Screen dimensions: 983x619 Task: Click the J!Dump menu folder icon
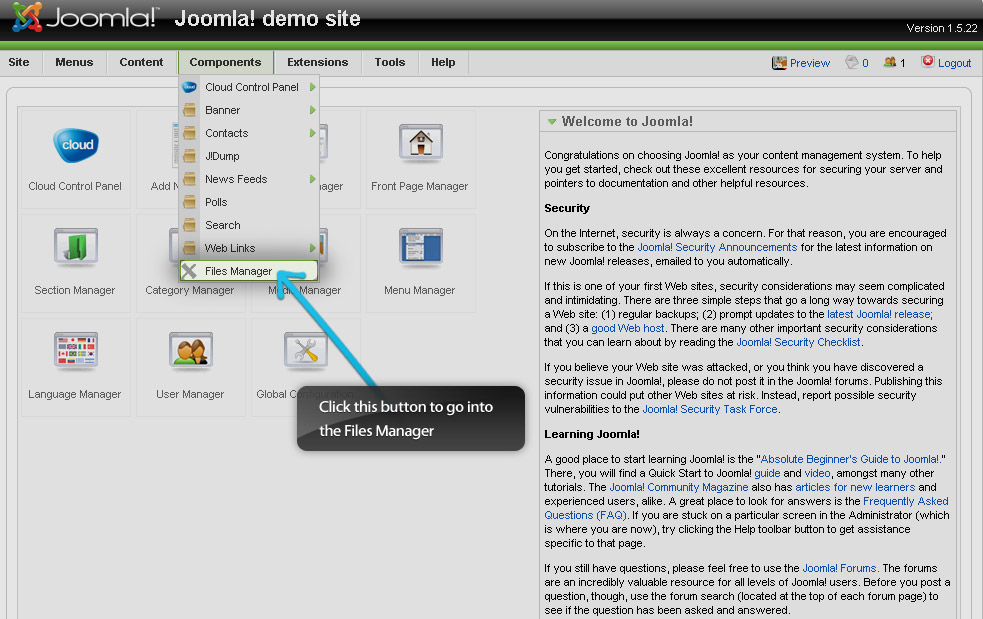[189, 156]
